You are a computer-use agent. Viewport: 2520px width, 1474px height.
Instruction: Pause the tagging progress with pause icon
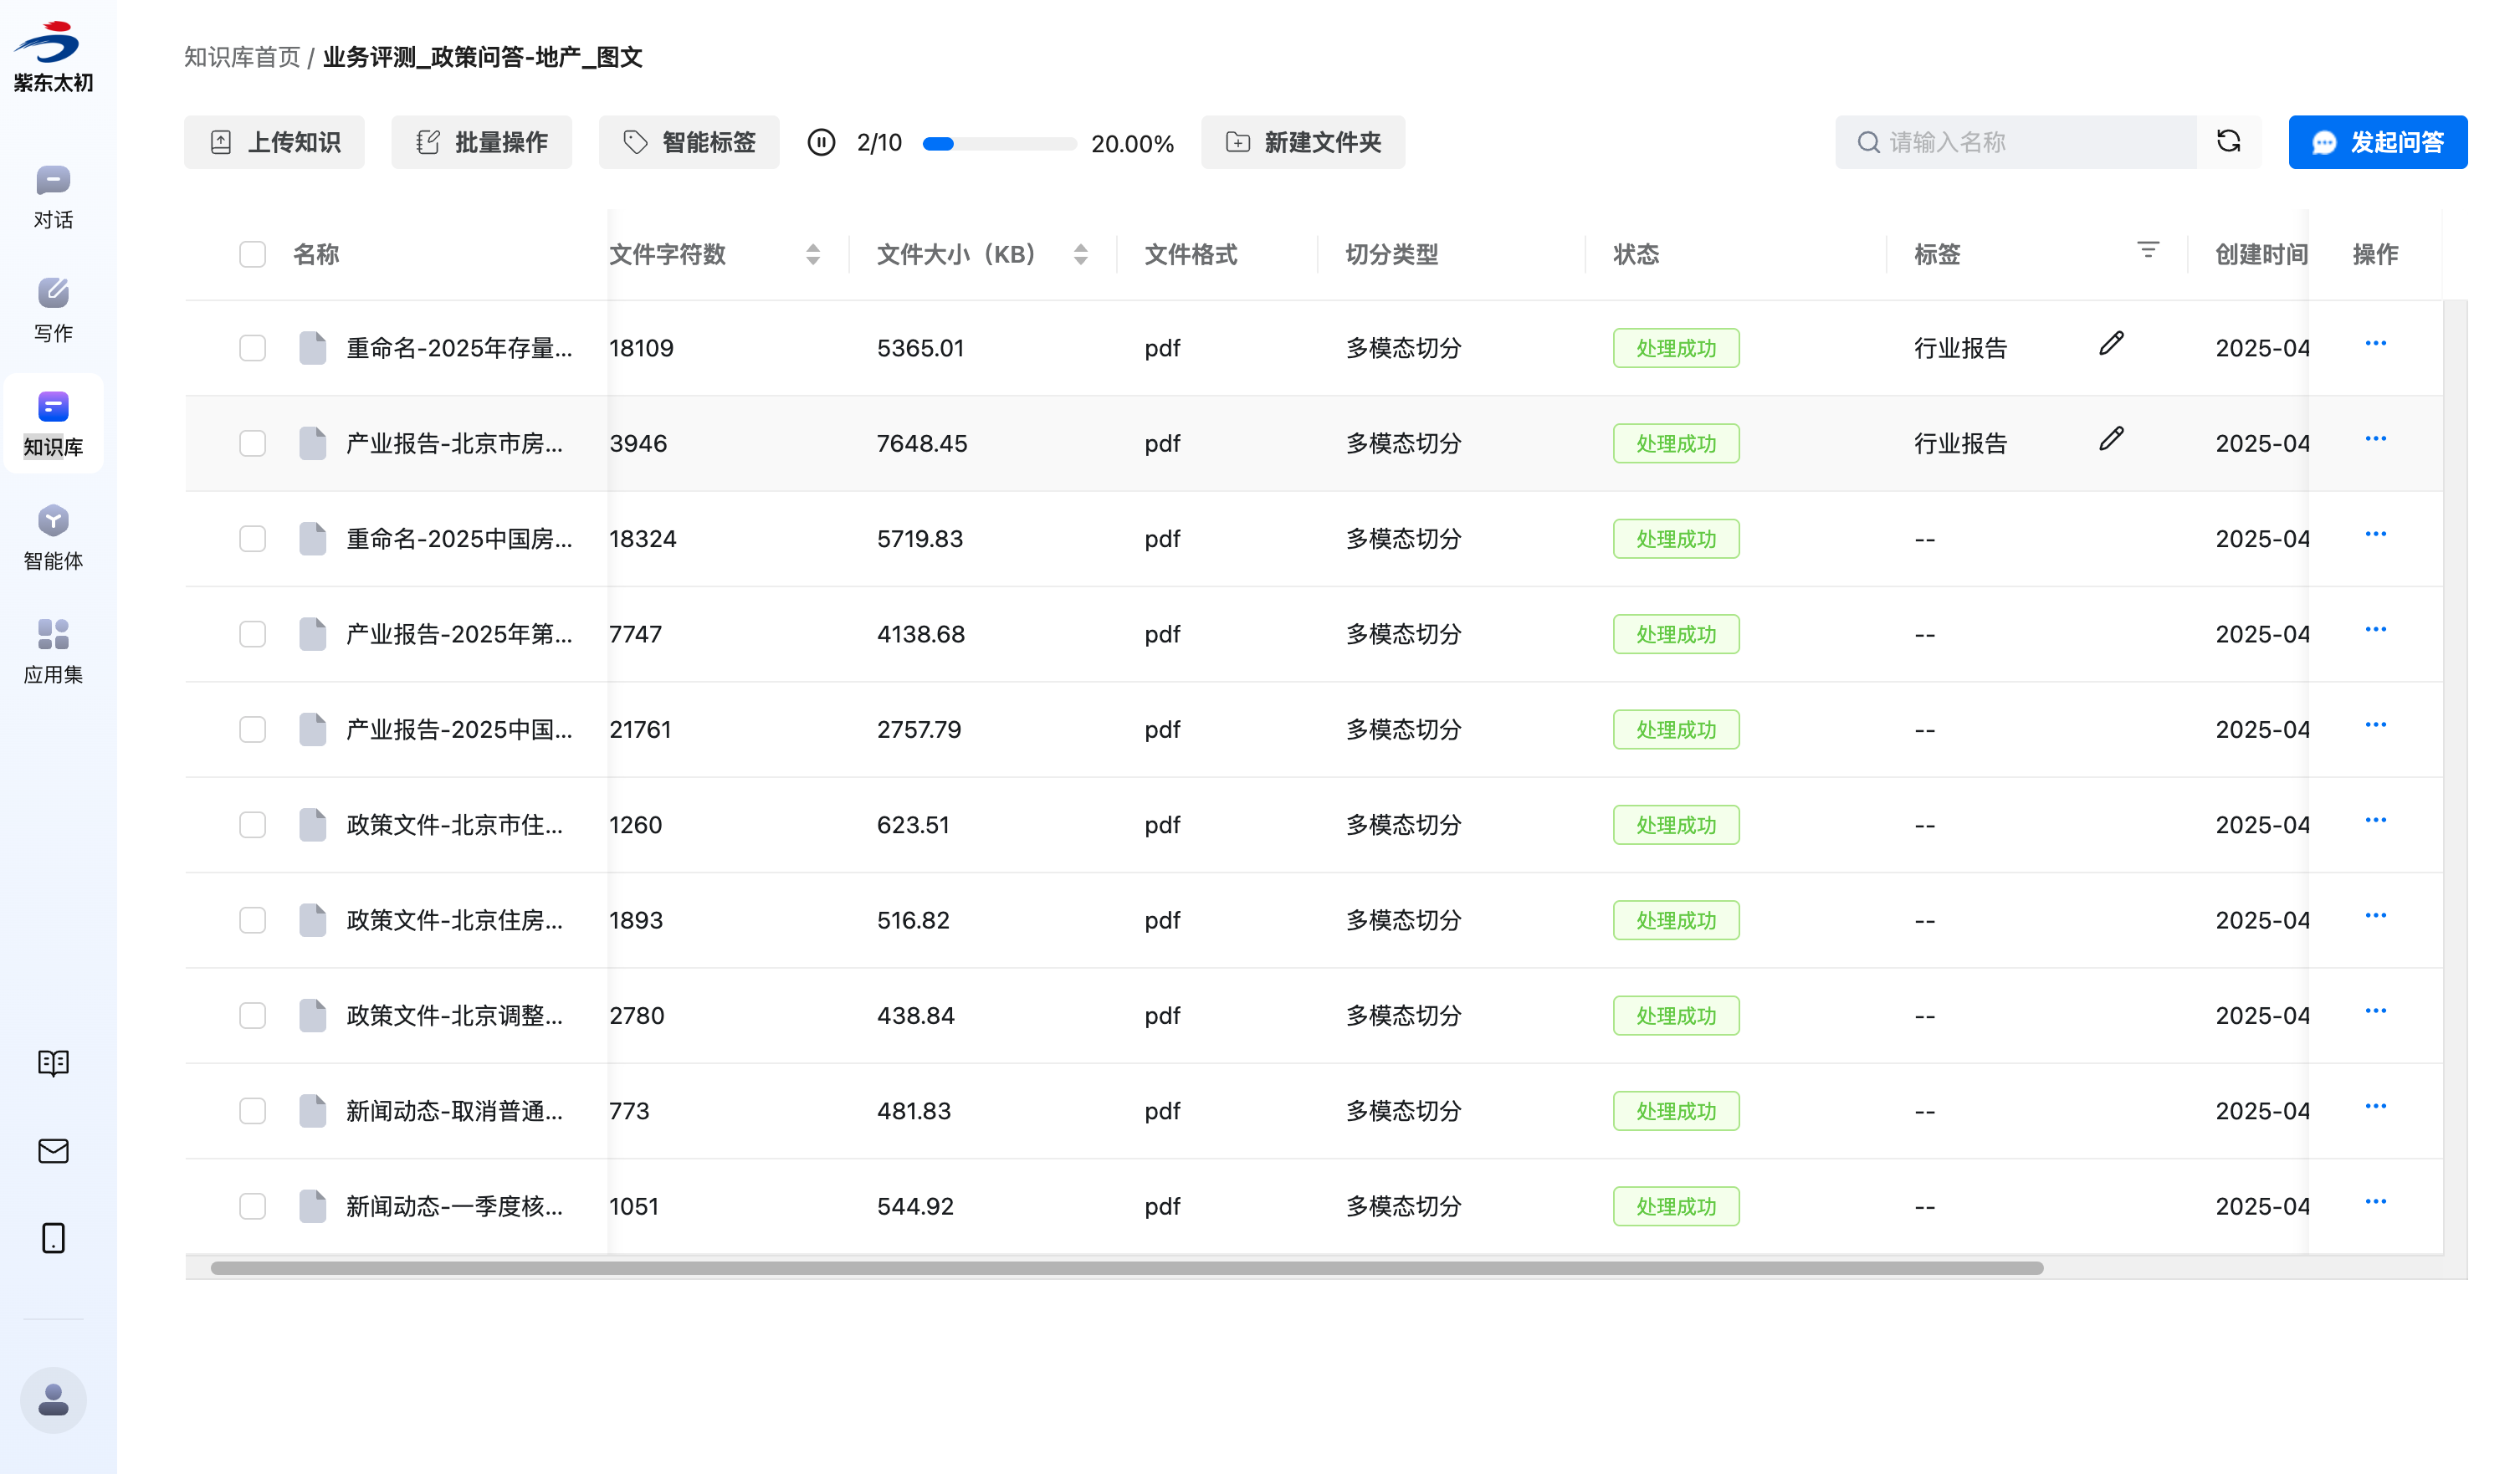821,142
